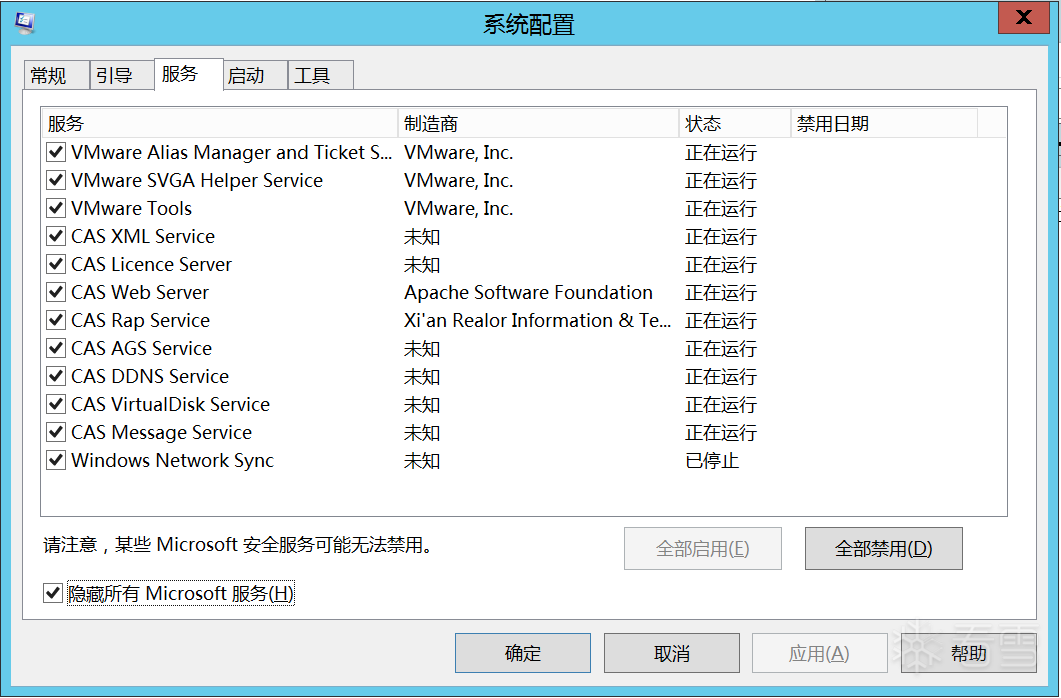The image size is (1061, 698).
Task: Click the 禁用日期 column header
Action: coord(882,124)
